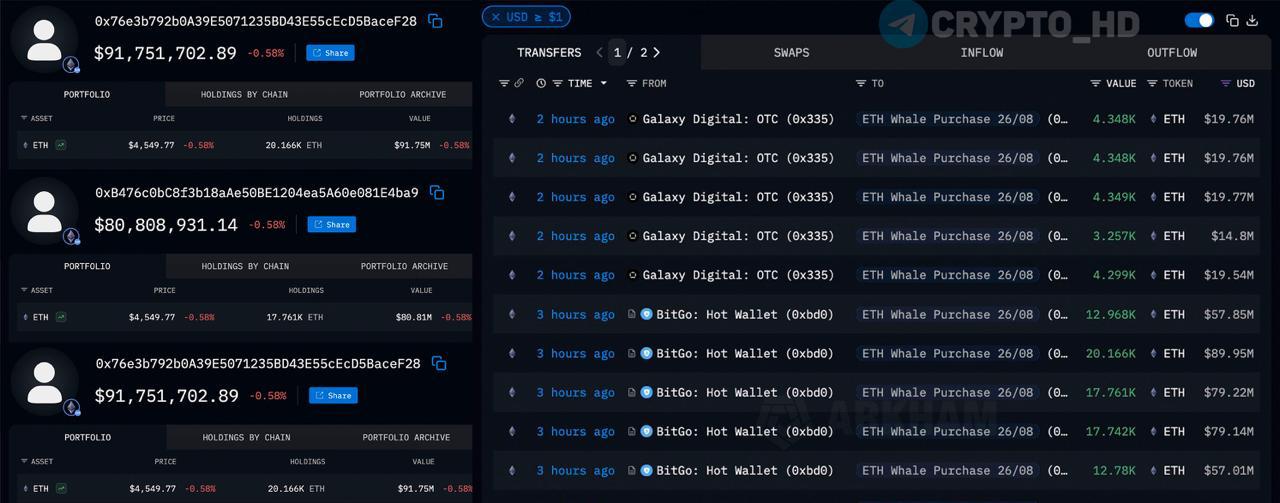Screen dimensions: 1280x503
Task: Click the document icon on the $79.14M row
Action: point(632,431)
